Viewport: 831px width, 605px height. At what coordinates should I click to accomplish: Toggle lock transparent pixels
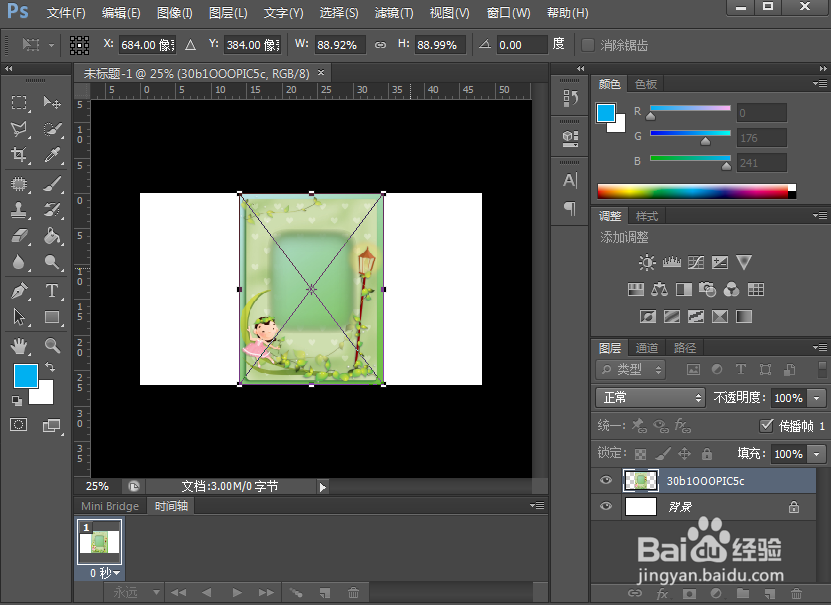641,454
